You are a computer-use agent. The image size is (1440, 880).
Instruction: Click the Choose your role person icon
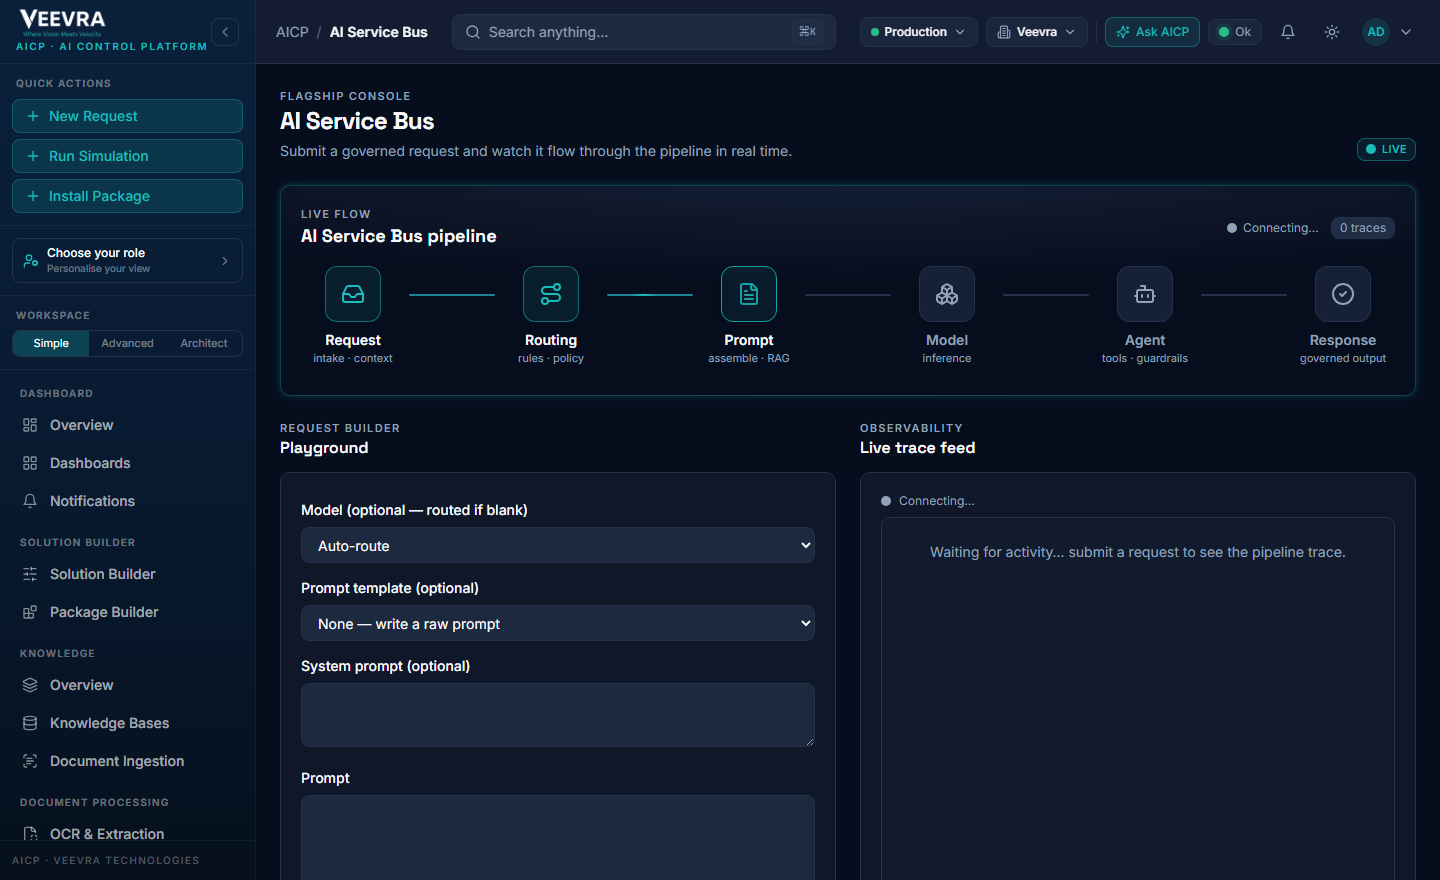point(31,261)
